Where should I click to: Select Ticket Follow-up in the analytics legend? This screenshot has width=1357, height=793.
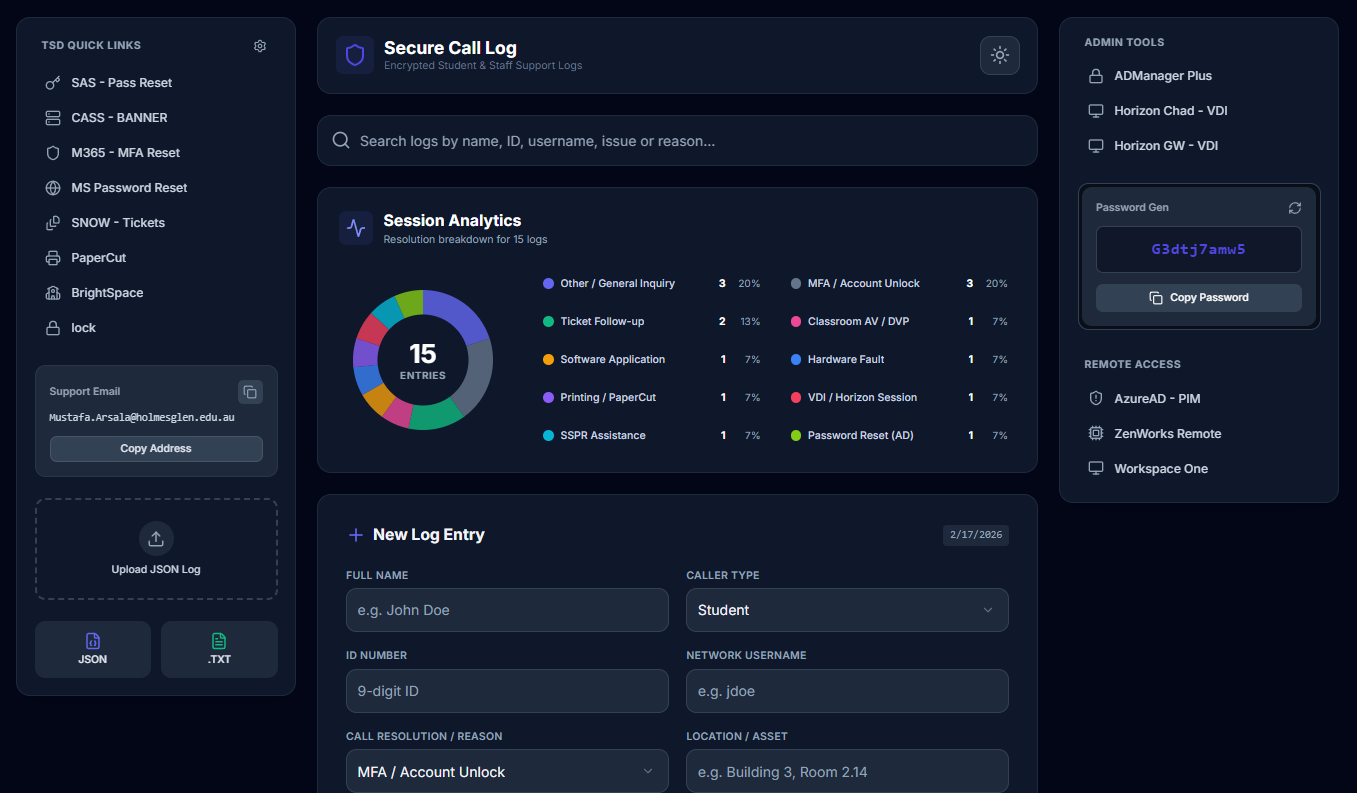(x=604, y=321)
